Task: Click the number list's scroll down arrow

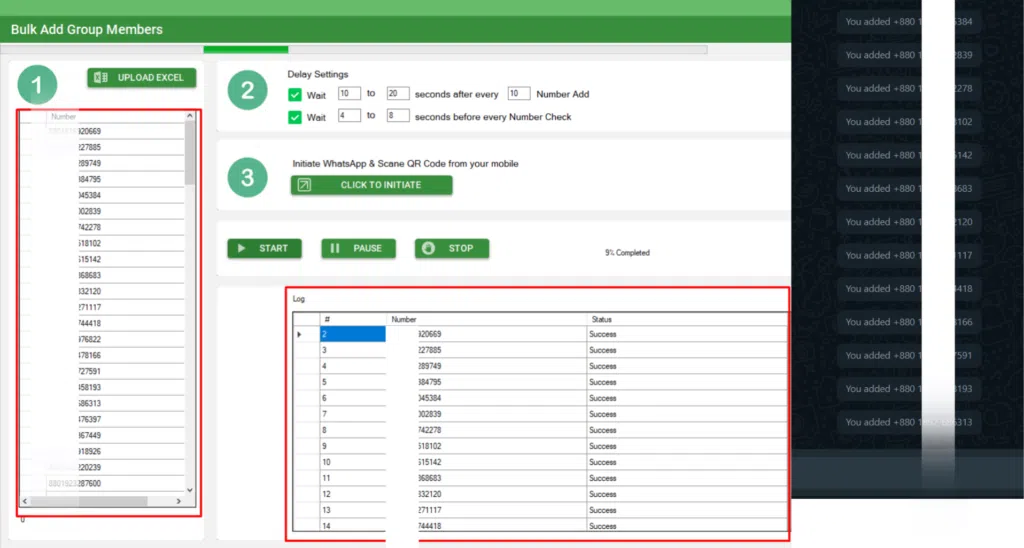Action: tap(190, 490)
